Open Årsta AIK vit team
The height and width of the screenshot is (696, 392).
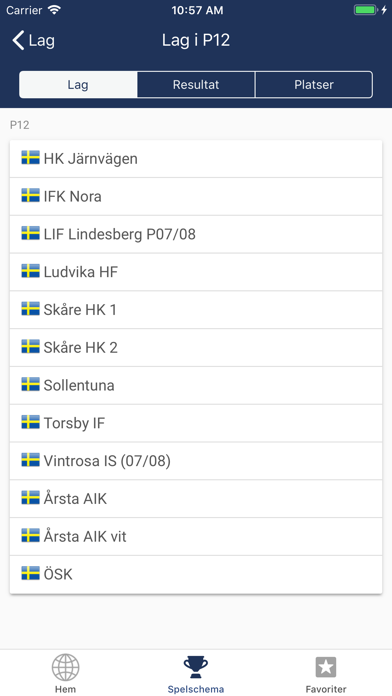point(196,536)
